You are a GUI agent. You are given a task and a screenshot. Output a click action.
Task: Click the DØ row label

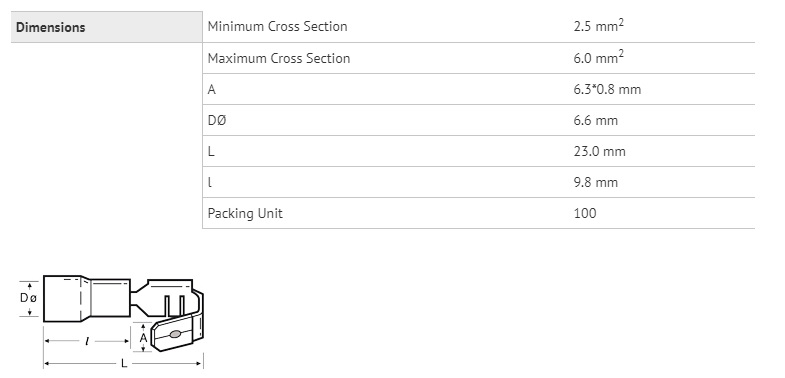point(217,121)
